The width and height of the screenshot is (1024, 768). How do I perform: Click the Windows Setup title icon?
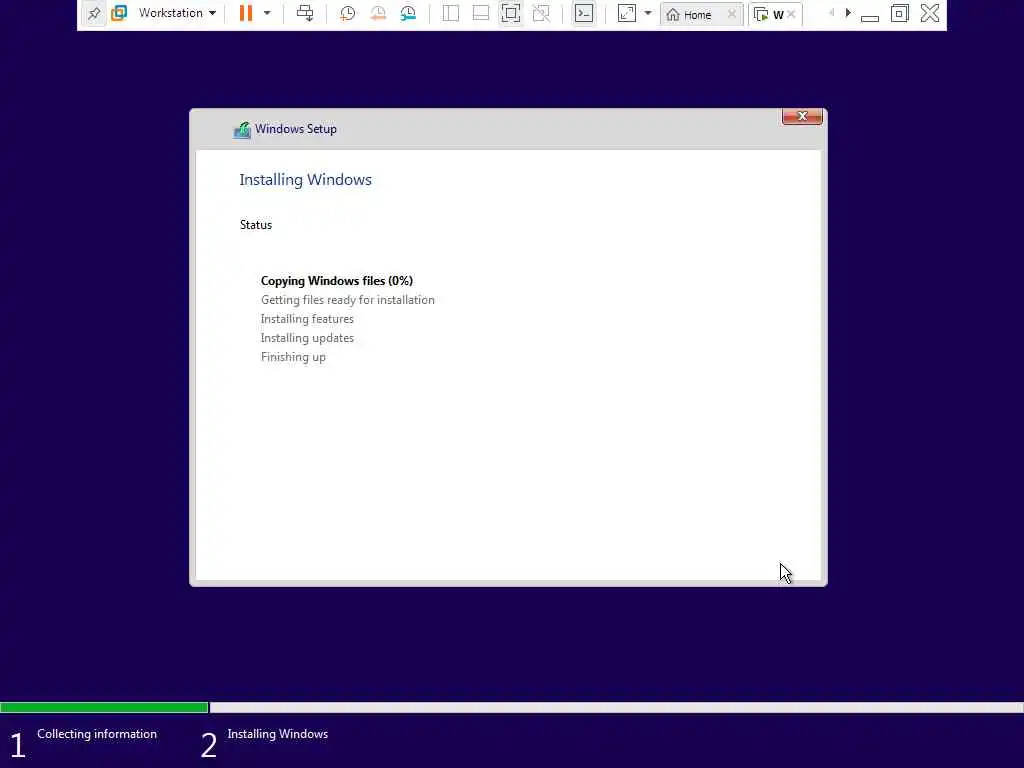click(x=242, y=130)
